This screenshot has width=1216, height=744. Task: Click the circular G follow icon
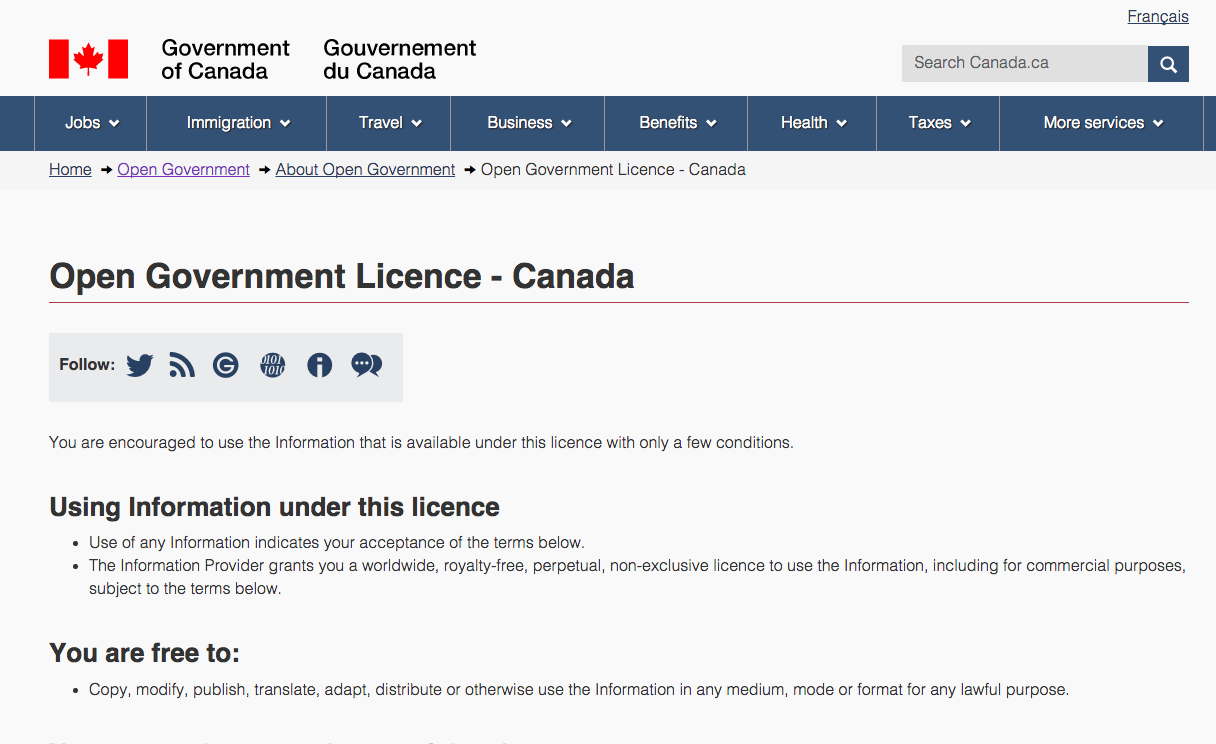[x=226, y=365]
